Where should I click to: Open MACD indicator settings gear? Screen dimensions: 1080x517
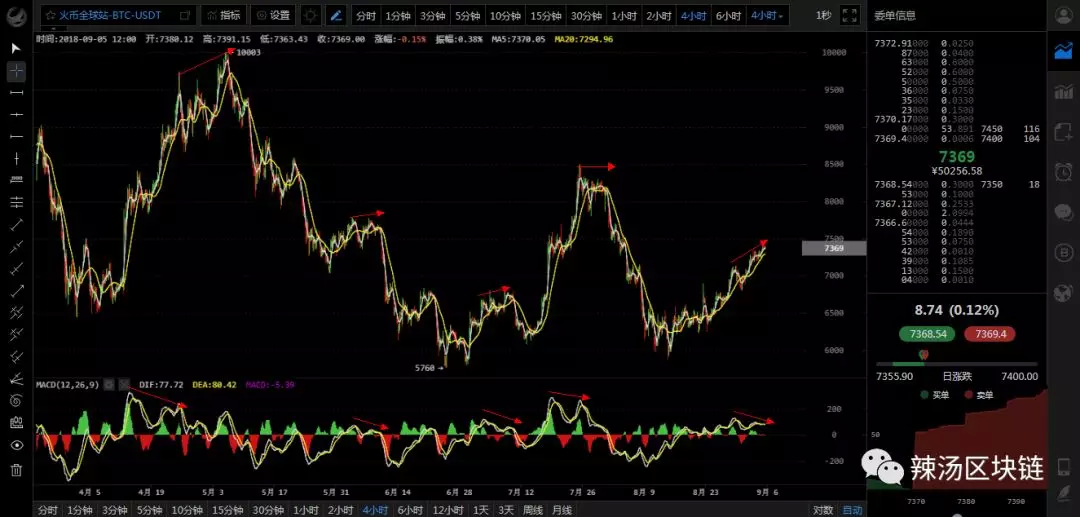109,385
